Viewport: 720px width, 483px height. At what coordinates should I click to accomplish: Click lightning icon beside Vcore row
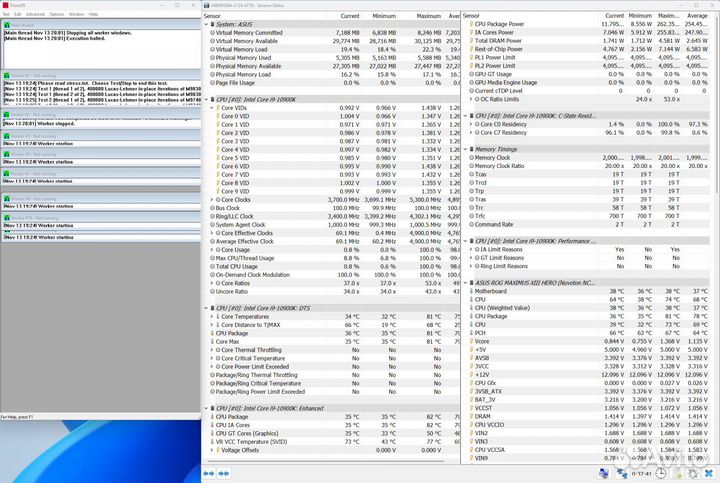[471, 341]
